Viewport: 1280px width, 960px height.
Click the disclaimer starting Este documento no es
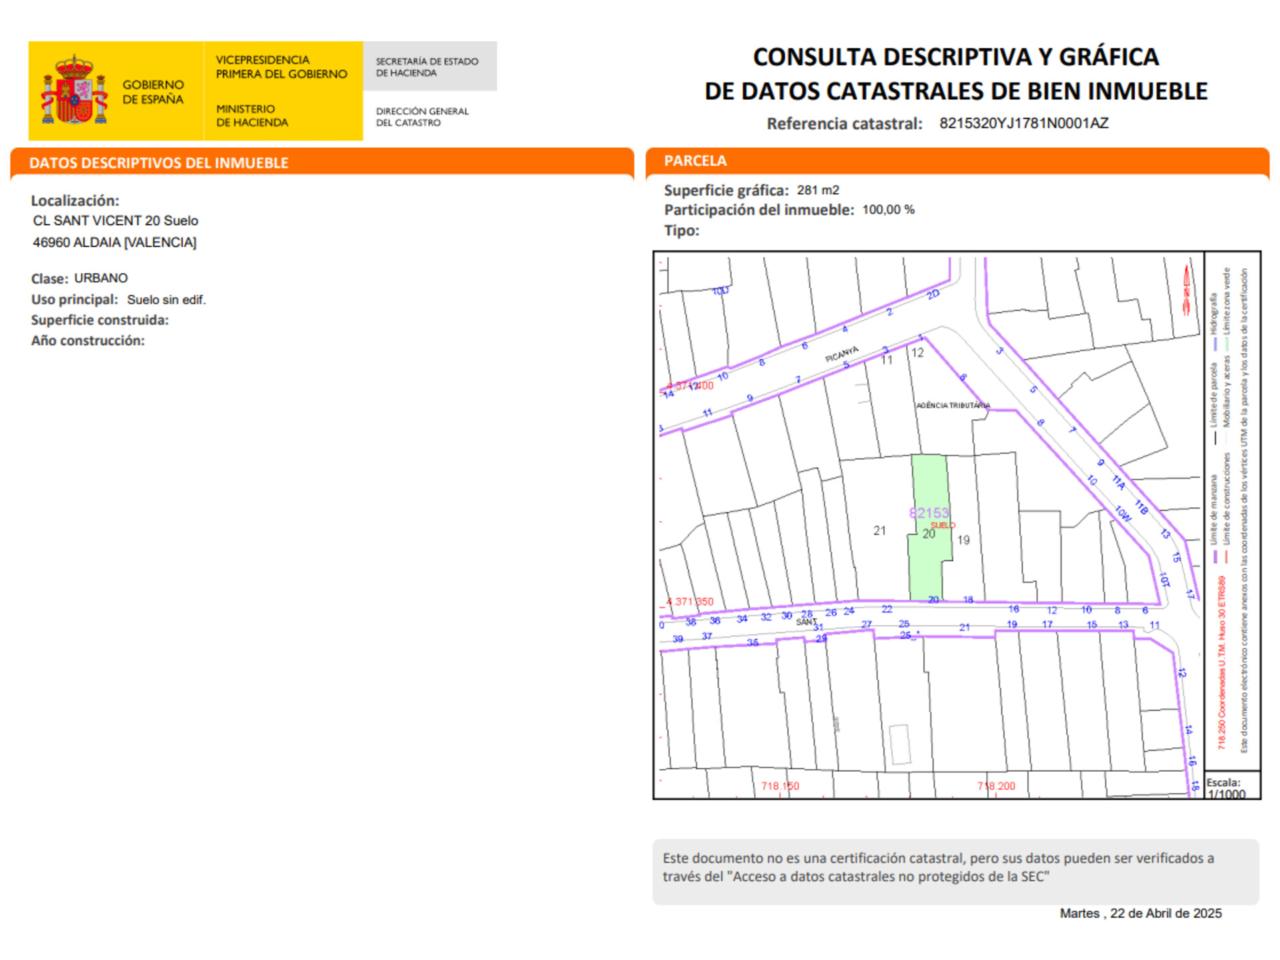[938, 867]
